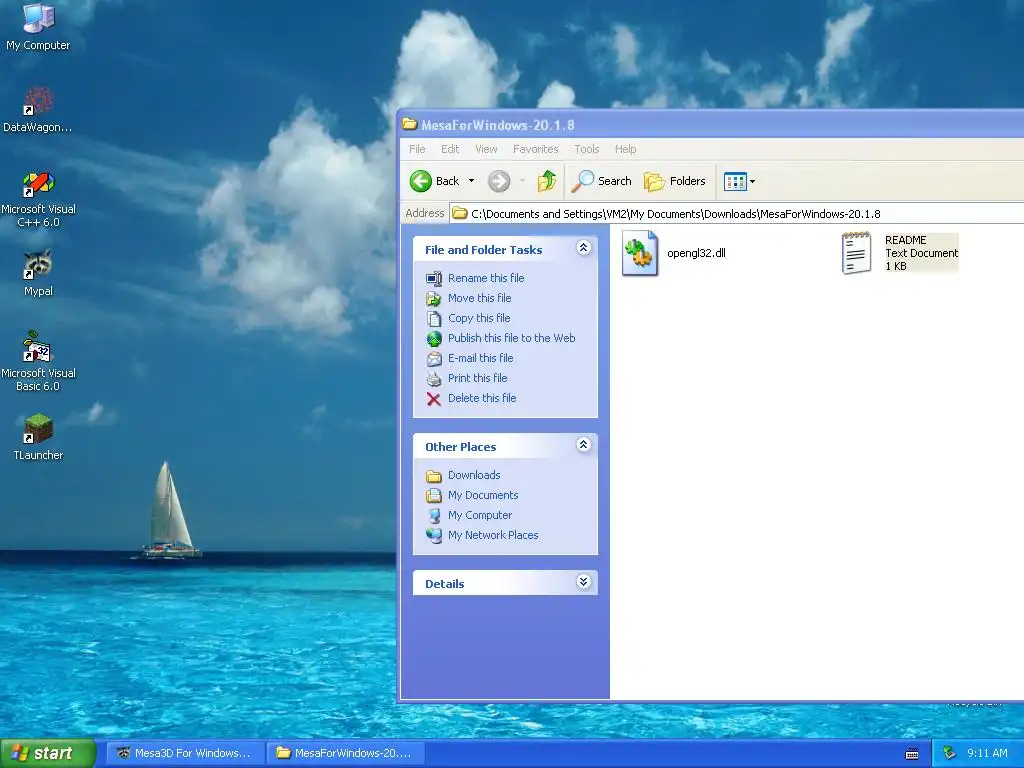
Task: Click E-mail this file link
Action: click(x=480, y=358)
